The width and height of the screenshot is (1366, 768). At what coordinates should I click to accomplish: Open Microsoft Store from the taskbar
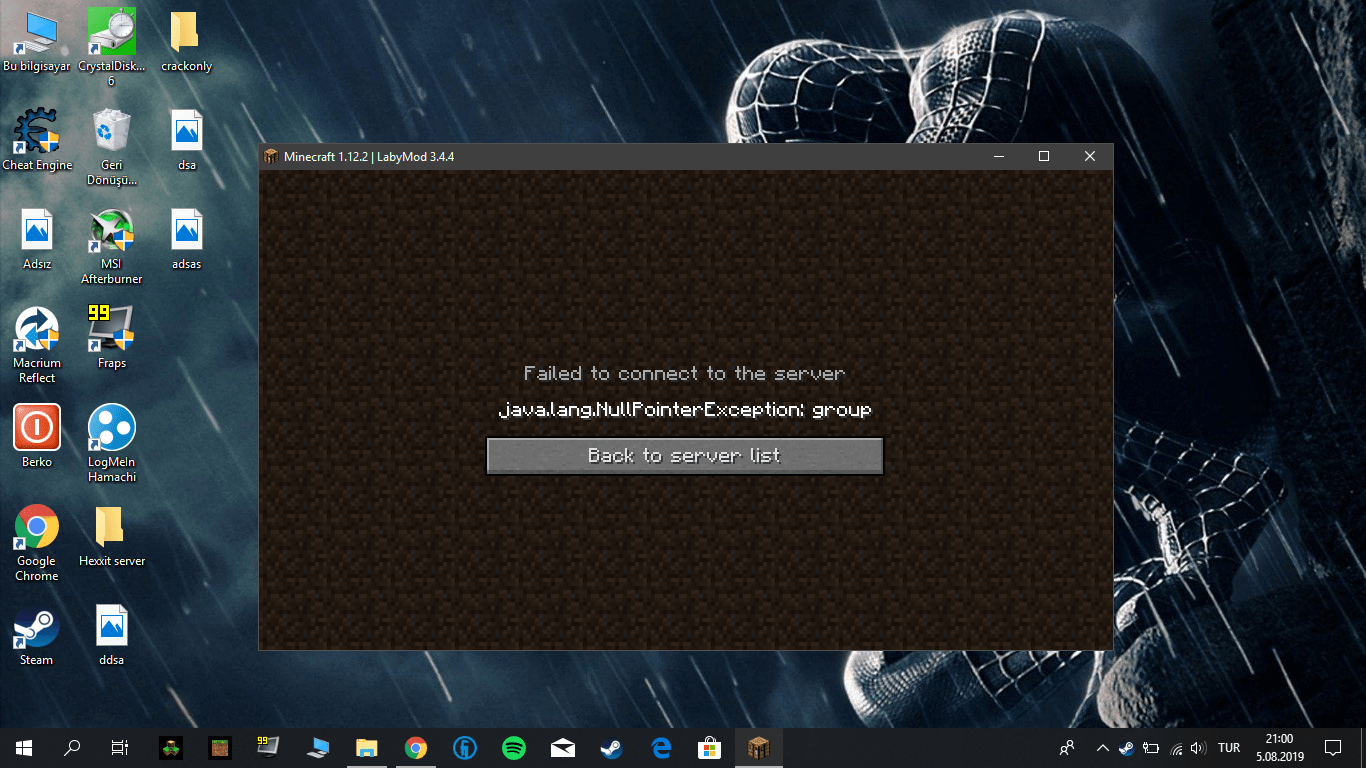710,748
